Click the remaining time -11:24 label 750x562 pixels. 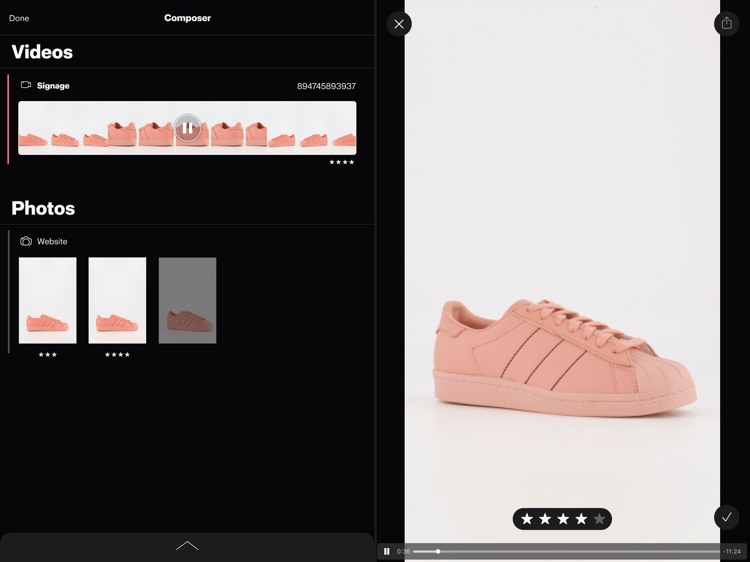732,551
